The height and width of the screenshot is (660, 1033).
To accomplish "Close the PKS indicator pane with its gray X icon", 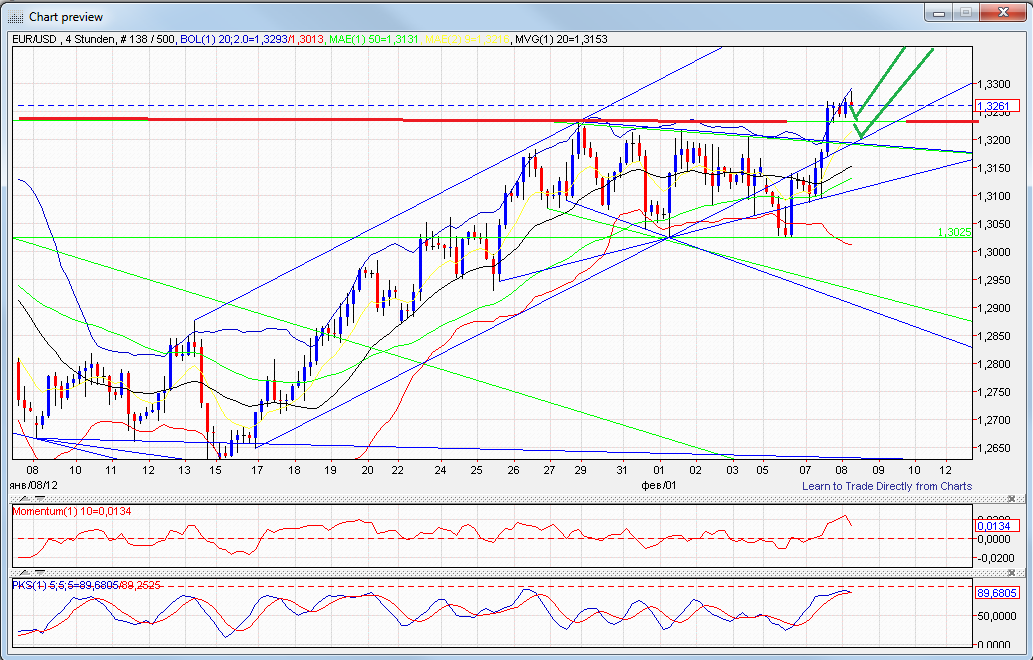I will [1011, 571].
